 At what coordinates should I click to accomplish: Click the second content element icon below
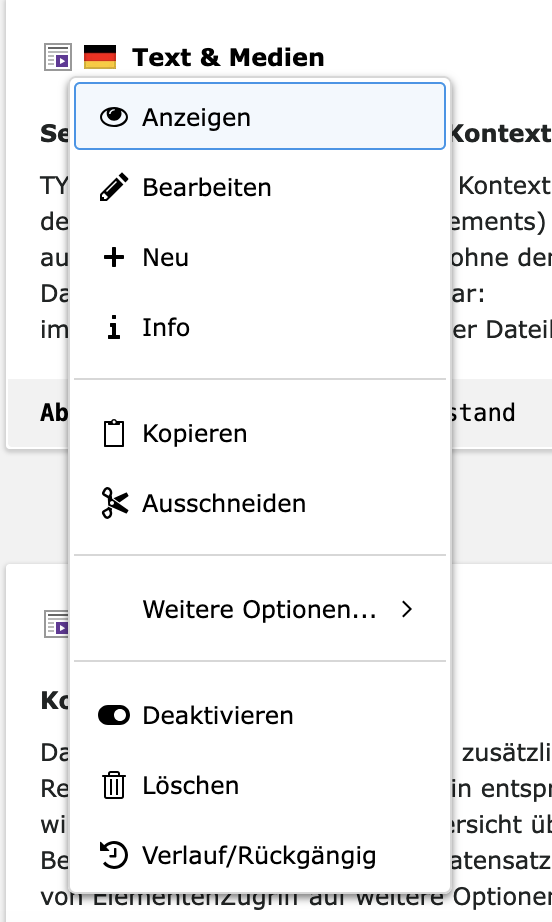[56, 624]
